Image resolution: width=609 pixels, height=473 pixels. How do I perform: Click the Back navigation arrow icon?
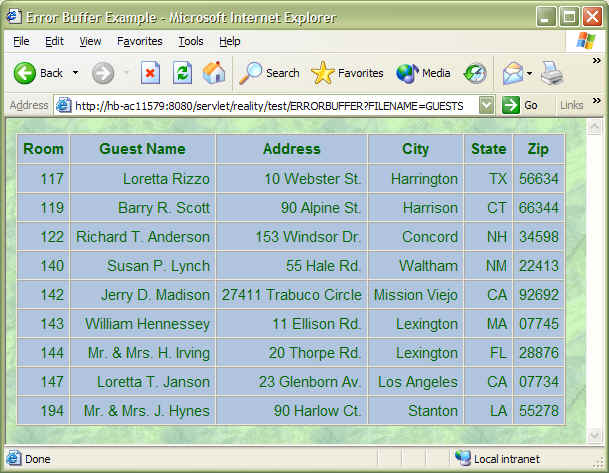(x=25, y=73)
